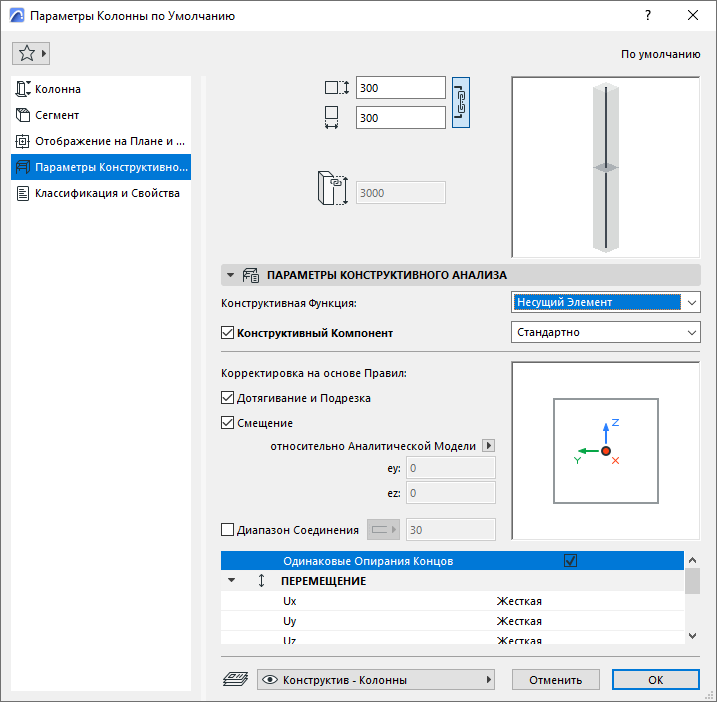Viewport: 717px width, 702px height.
Task: Click the column 3D preview
Action: click(x=606, y=167)
